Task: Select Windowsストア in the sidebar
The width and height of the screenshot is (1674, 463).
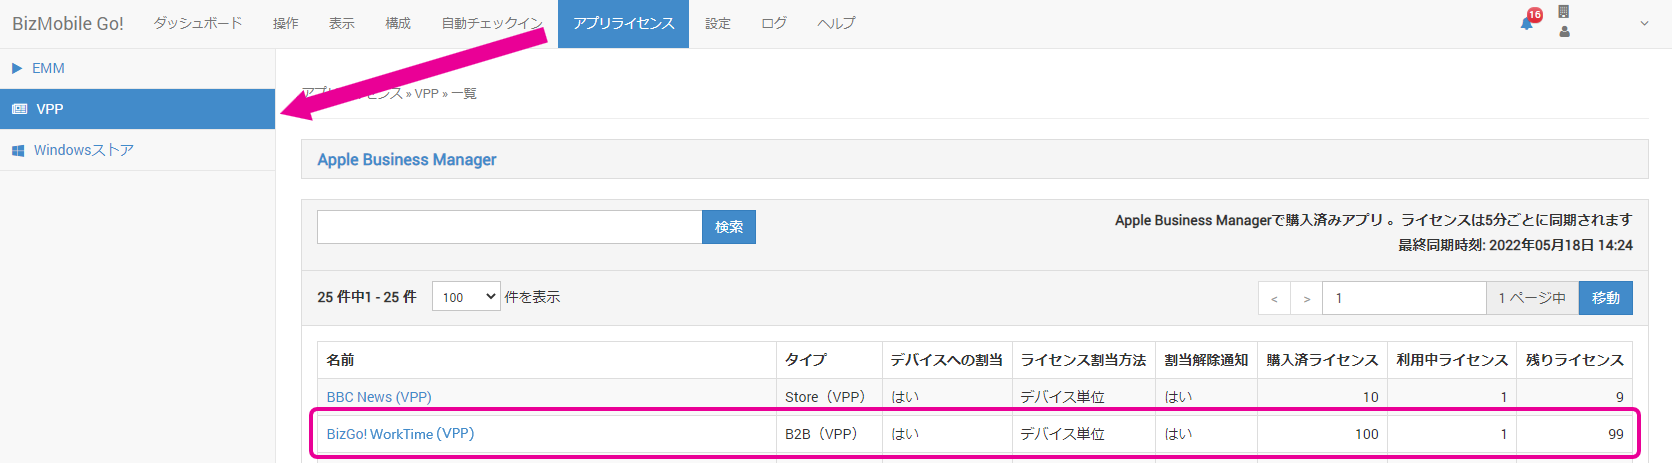Action: (x=84, y=151)
